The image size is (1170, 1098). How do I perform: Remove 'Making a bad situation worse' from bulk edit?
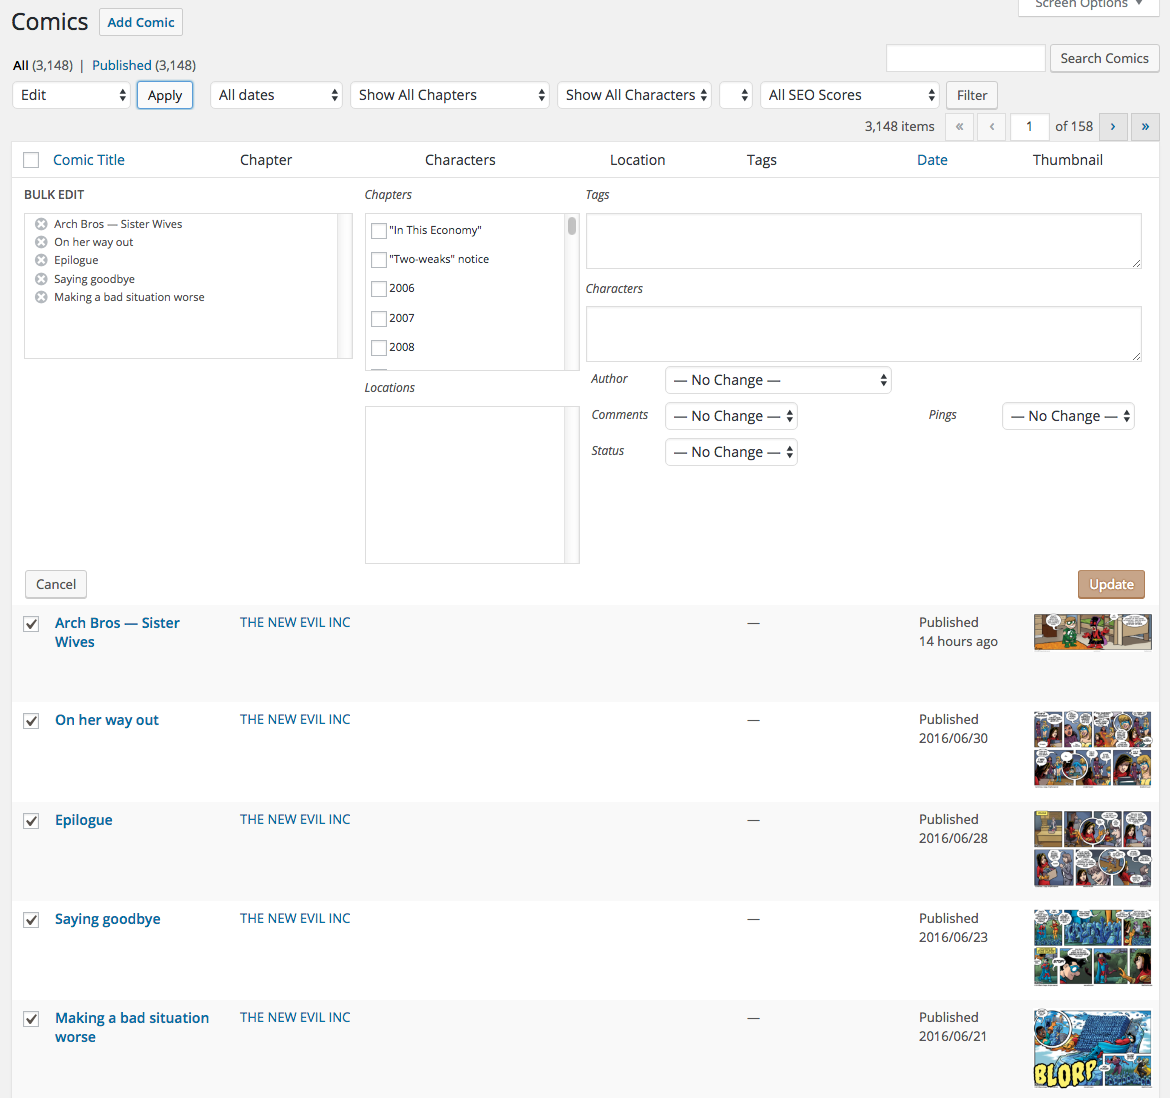[41, 297]
